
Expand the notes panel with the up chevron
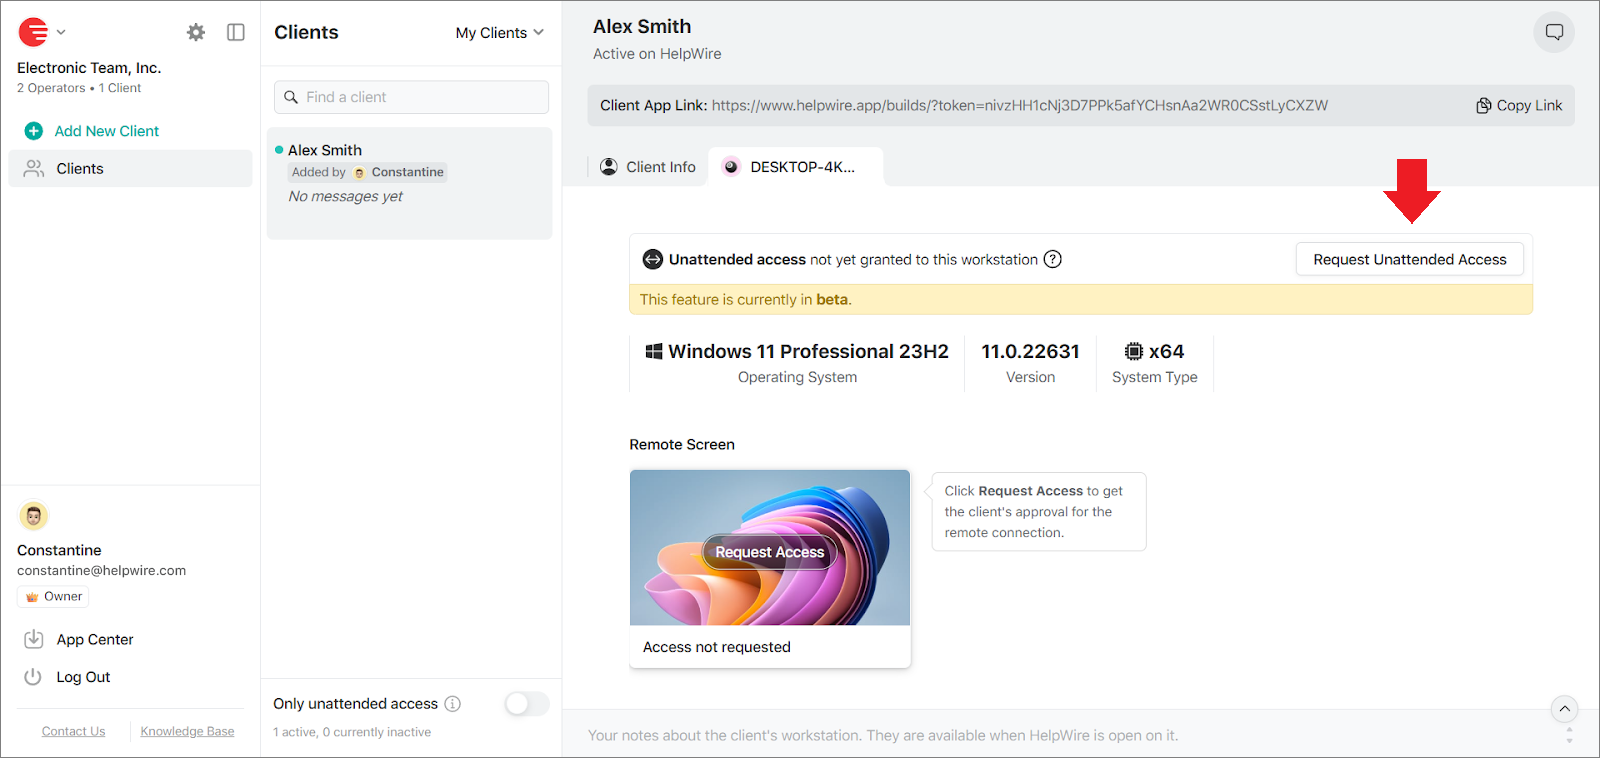(1565, 708)
